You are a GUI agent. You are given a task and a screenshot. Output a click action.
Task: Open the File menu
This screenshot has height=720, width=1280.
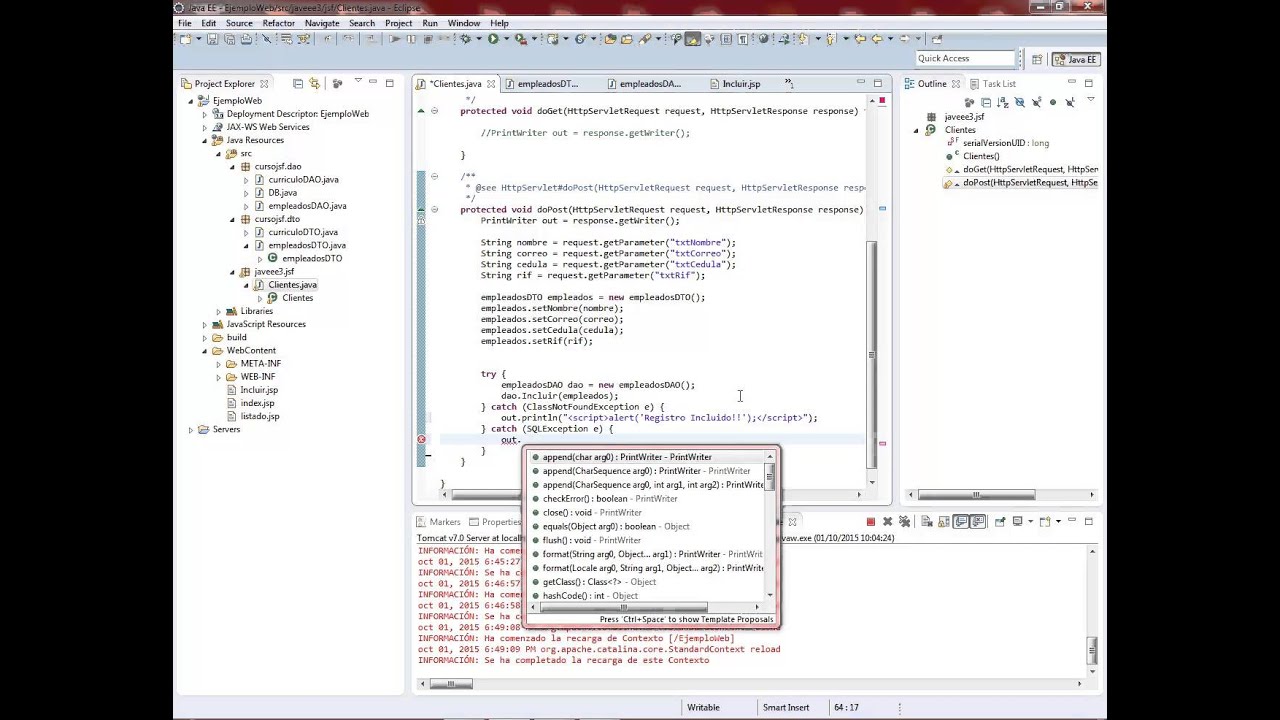pos(184,23)
